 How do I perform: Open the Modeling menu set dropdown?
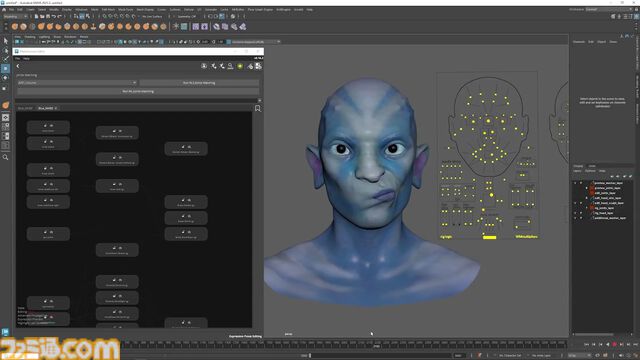point(15,16)
